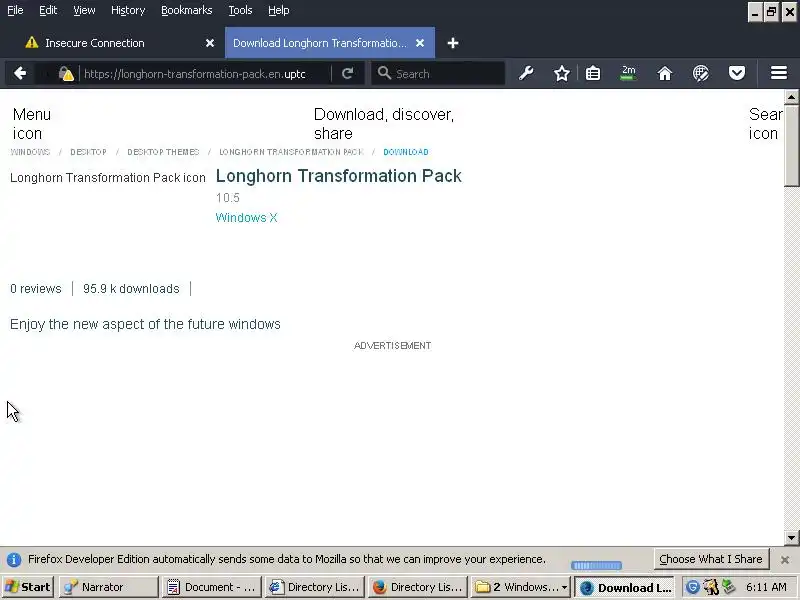800x600 pixels.
Task: Close the Download Longhorn Transformation tab
Action: [420, 43]
